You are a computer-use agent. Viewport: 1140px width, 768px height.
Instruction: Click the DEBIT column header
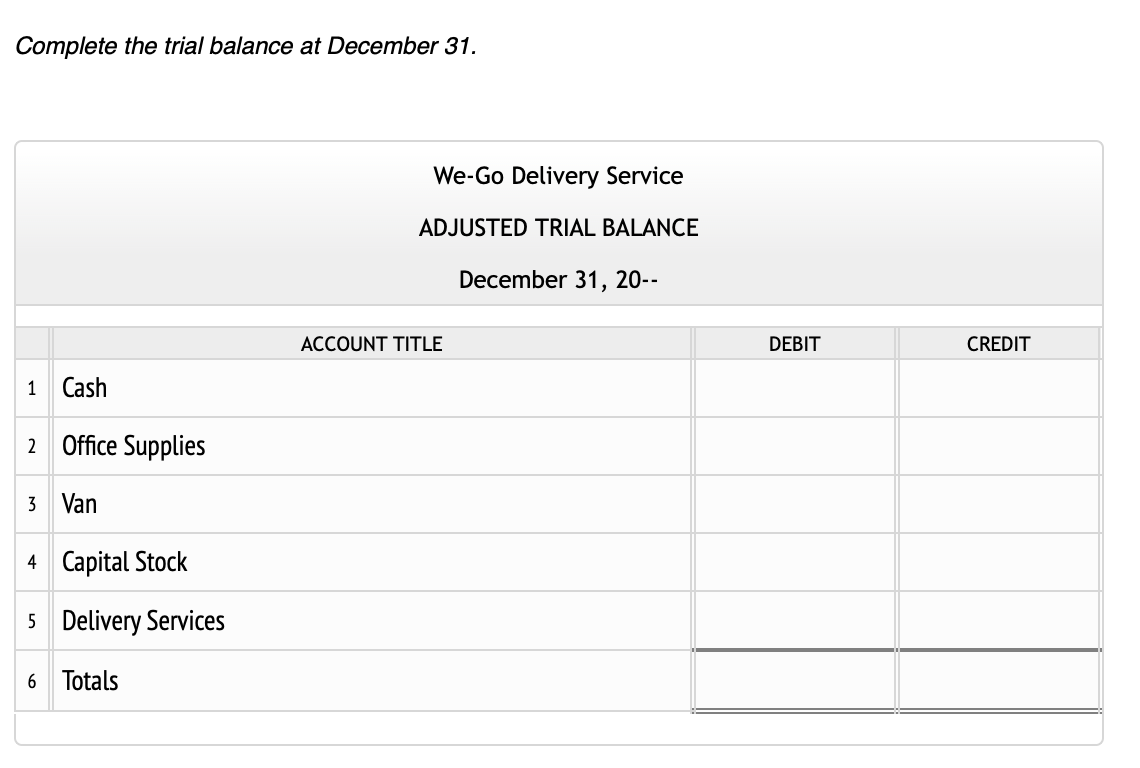[x=794, y=344]
